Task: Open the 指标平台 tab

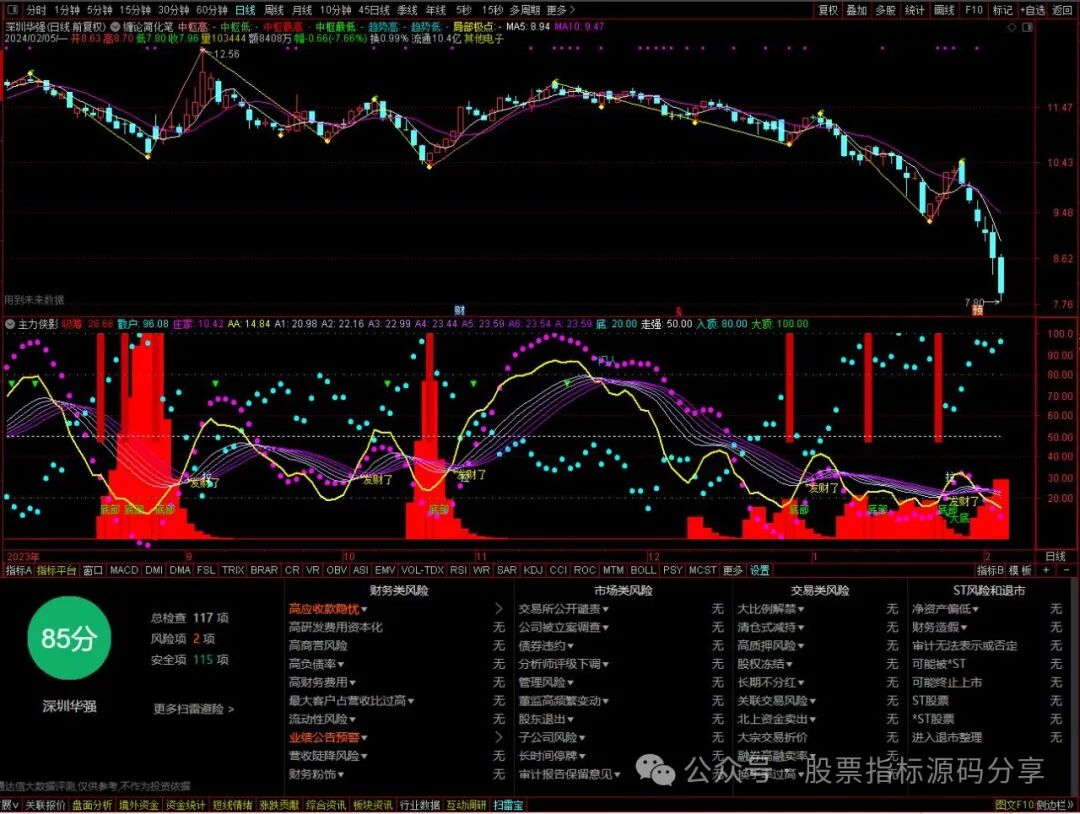Action: [56, 570]
